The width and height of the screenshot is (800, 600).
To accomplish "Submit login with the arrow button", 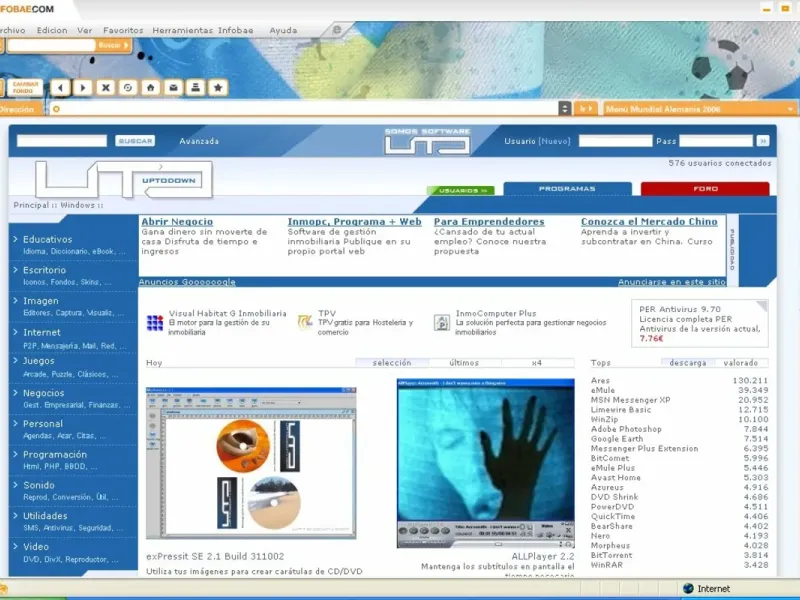I will [x=763, y=141].
